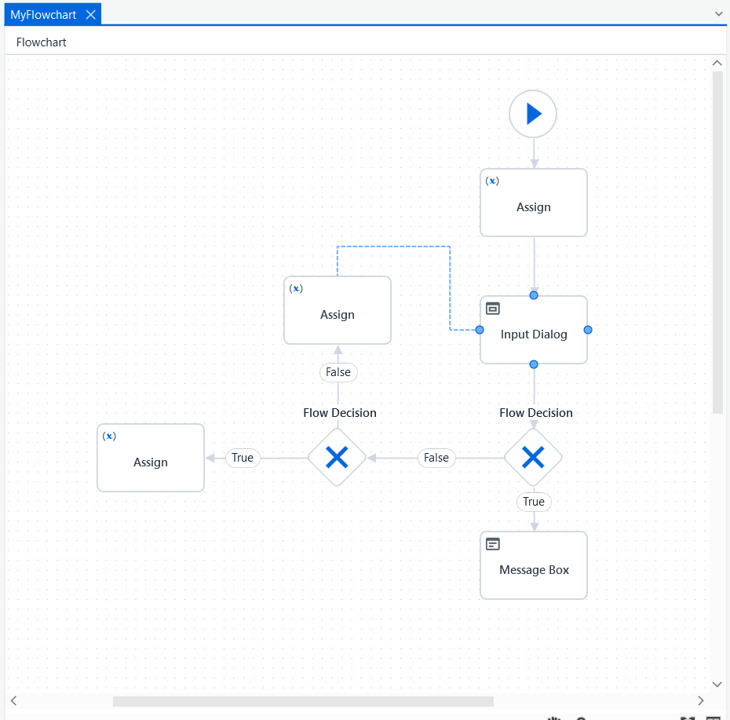Click the horizontal scrollbar right arrow
This screenshot has height=720, width=730.
[701, 701]
